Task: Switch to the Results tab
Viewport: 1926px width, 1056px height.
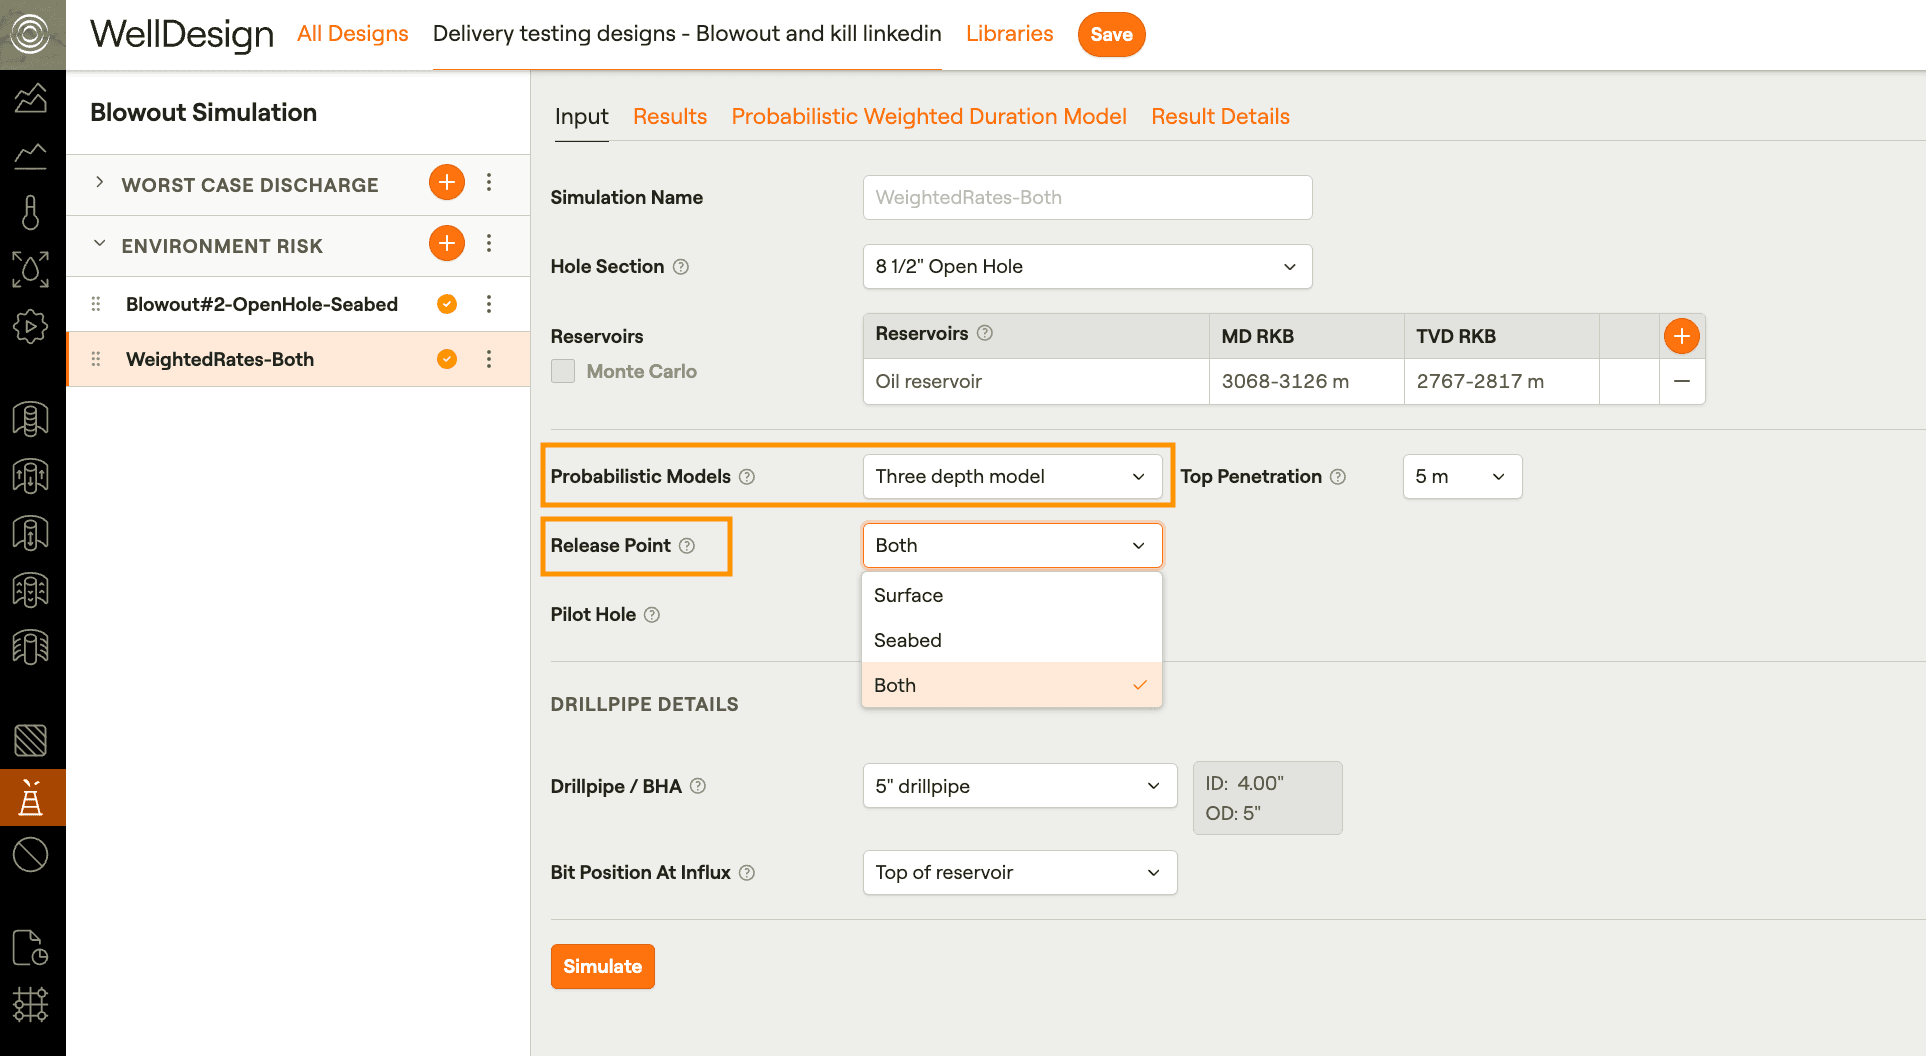Action: pos(669,117)
